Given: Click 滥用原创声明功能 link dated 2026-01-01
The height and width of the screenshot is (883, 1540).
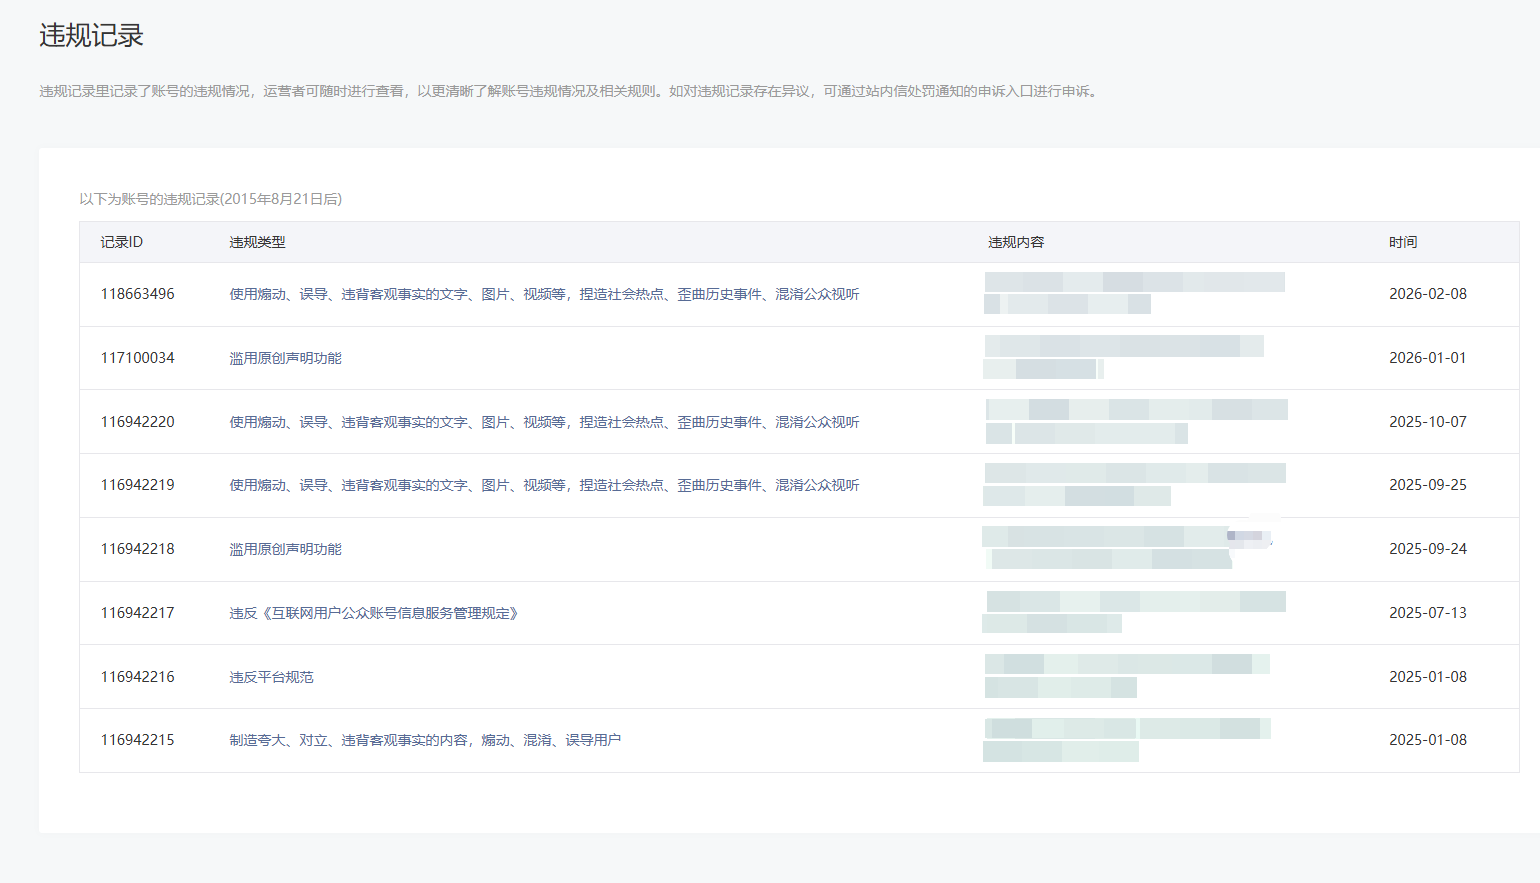Looking at the screenshot, I should [x=285, y=358].
